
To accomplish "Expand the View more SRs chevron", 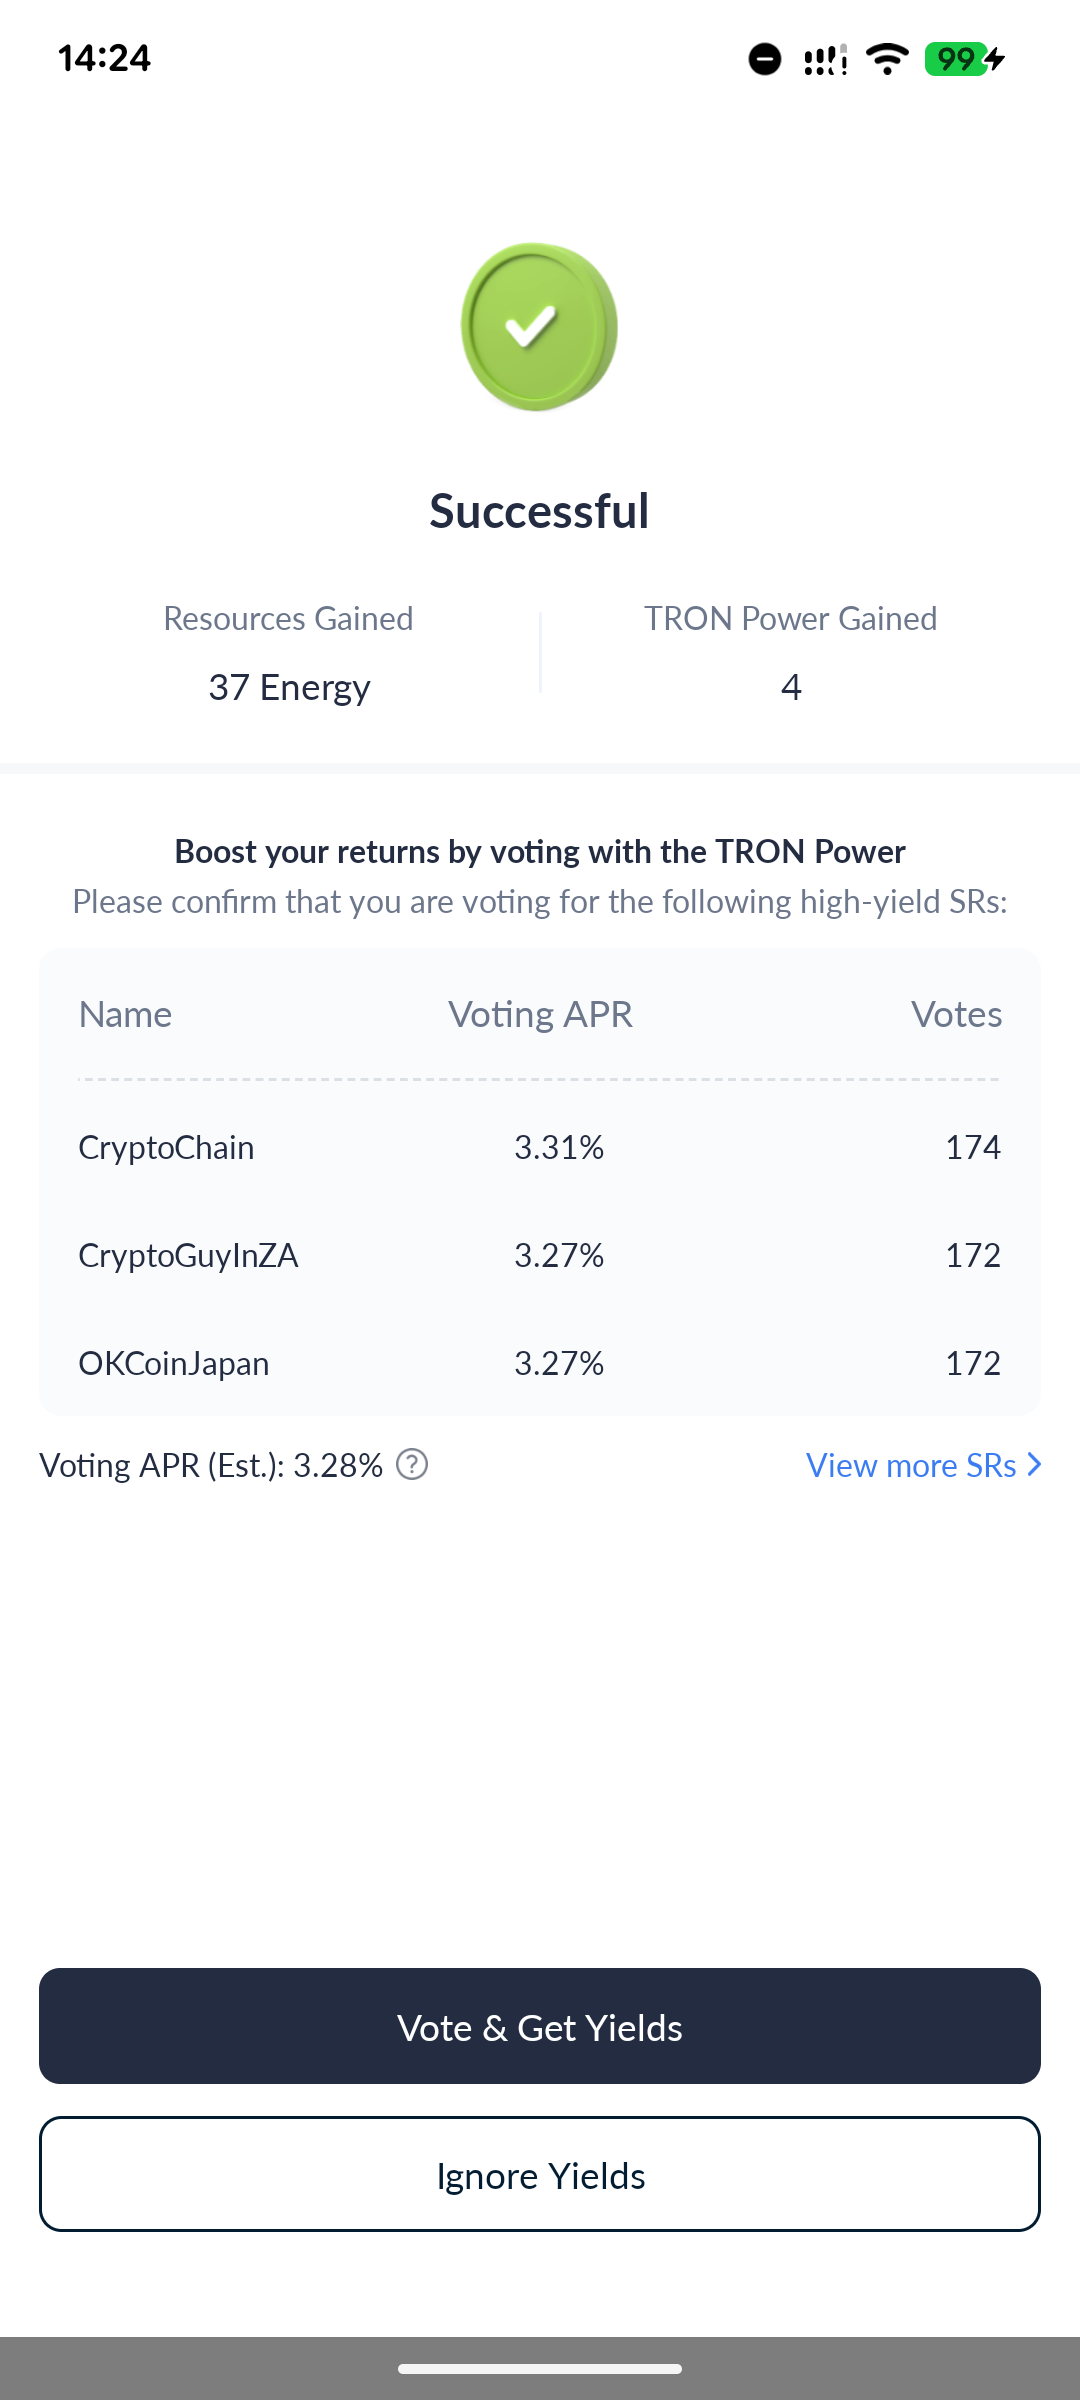I will tap(1035, 1465).
